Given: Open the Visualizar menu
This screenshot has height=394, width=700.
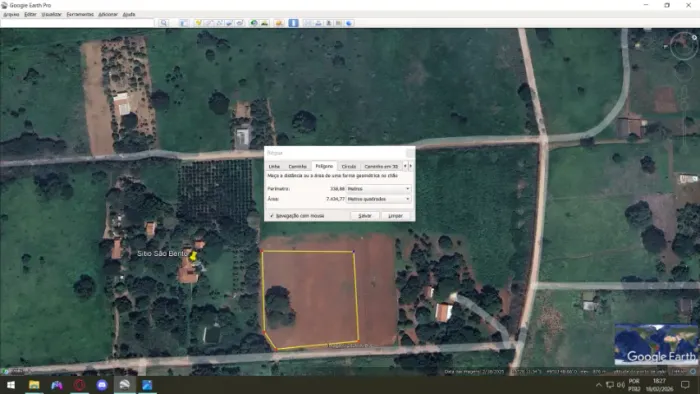Looking at the screenshot, I should coord(51,14).
